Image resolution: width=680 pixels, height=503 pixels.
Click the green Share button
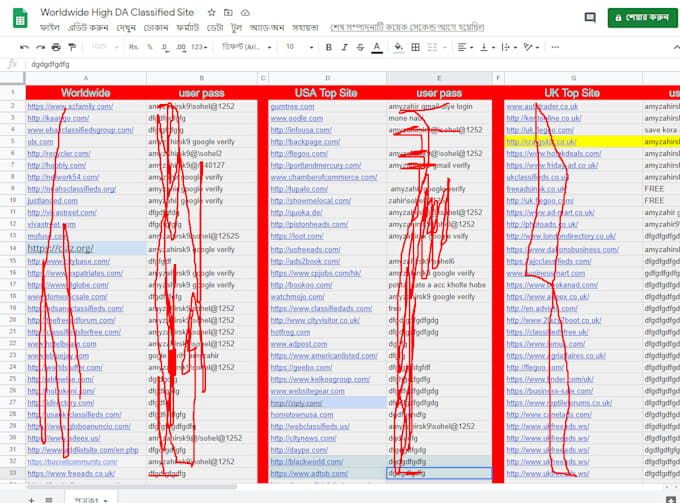(642, 17)
